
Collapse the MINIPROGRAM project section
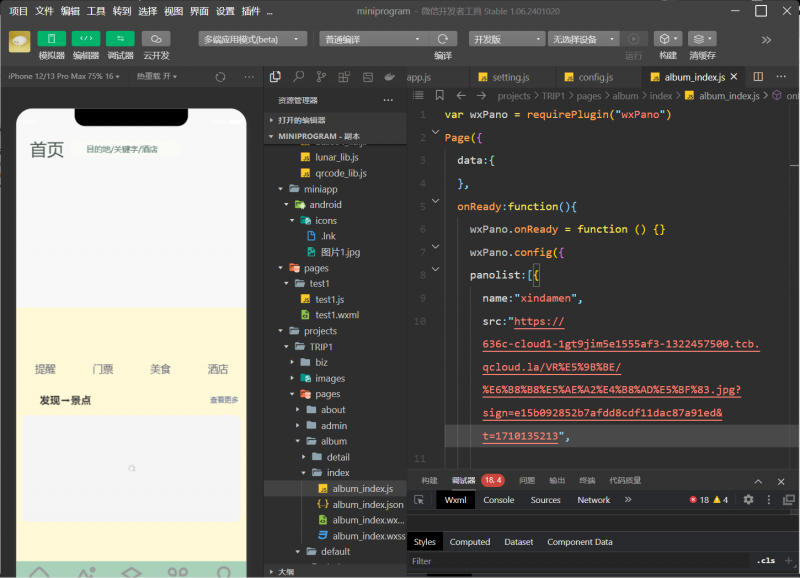335,136
